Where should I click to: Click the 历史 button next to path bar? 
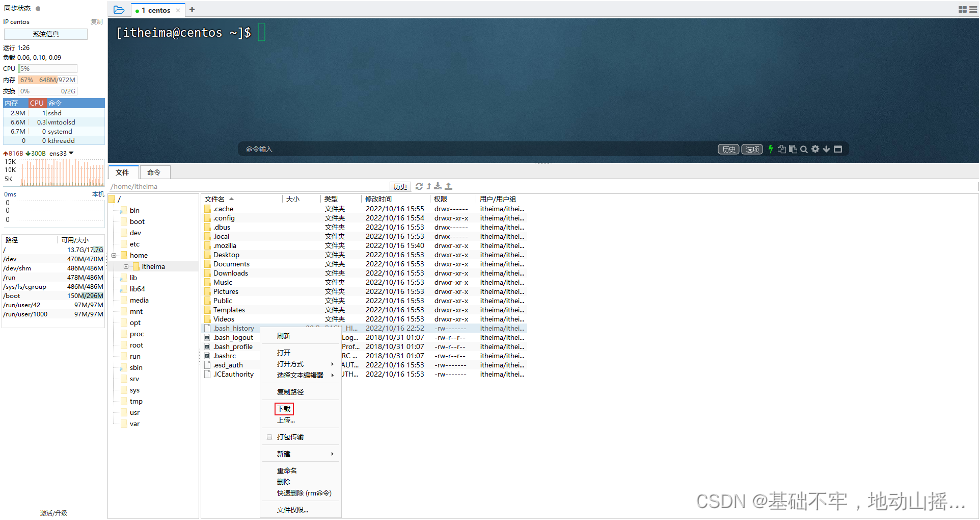[400, 186]
